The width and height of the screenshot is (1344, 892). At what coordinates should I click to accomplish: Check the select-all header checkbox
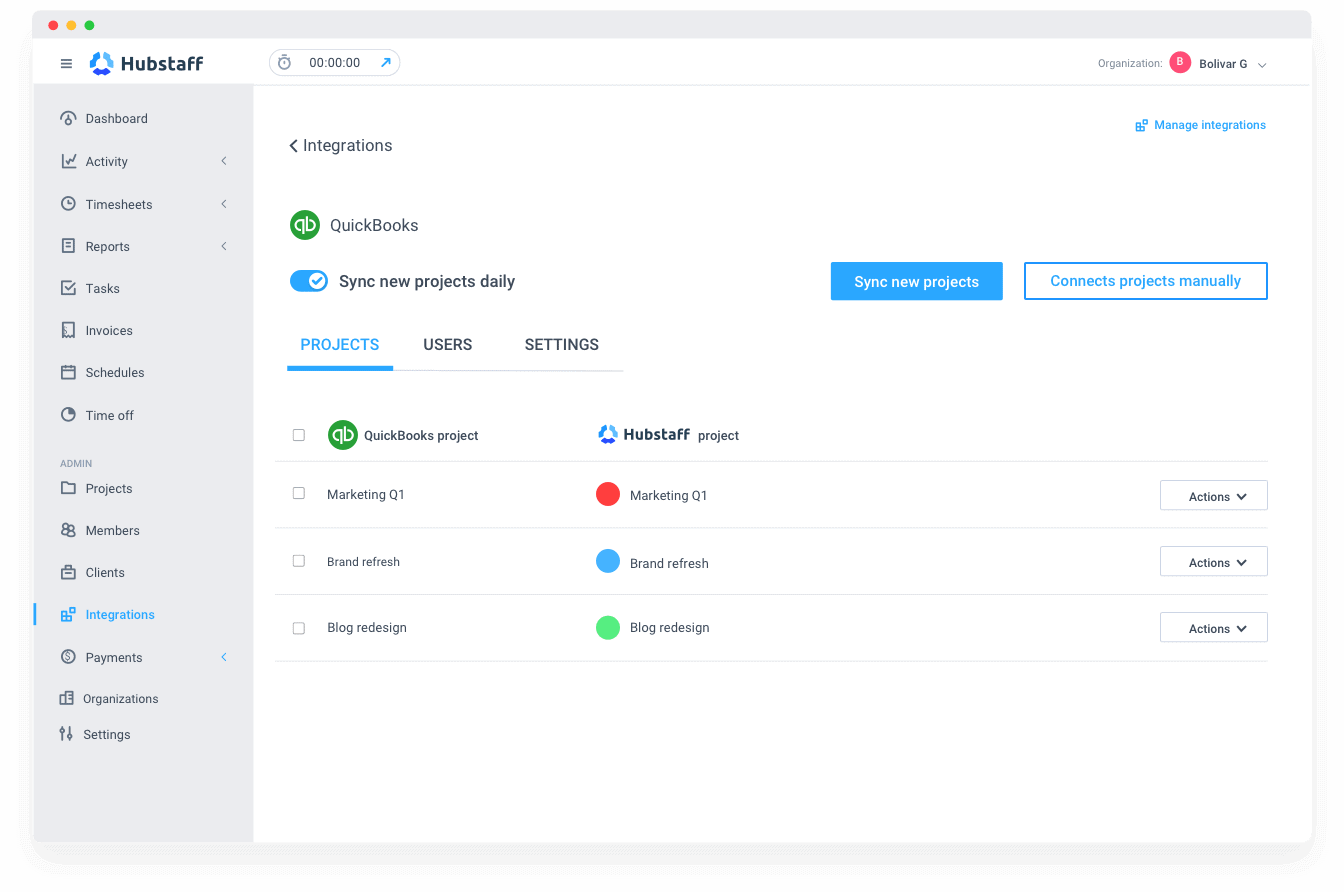[x=299, y=435]
